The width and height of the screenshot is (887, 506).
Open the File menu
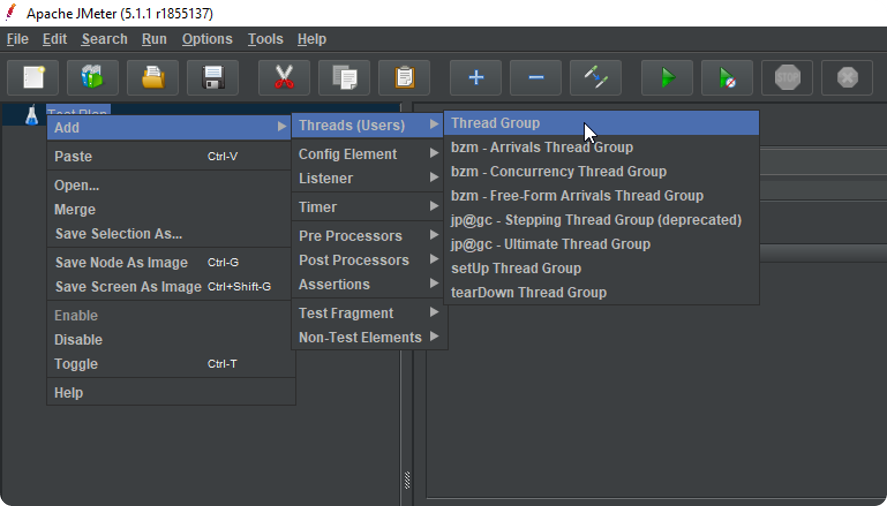pyautogui.click(x=18, y=39)
